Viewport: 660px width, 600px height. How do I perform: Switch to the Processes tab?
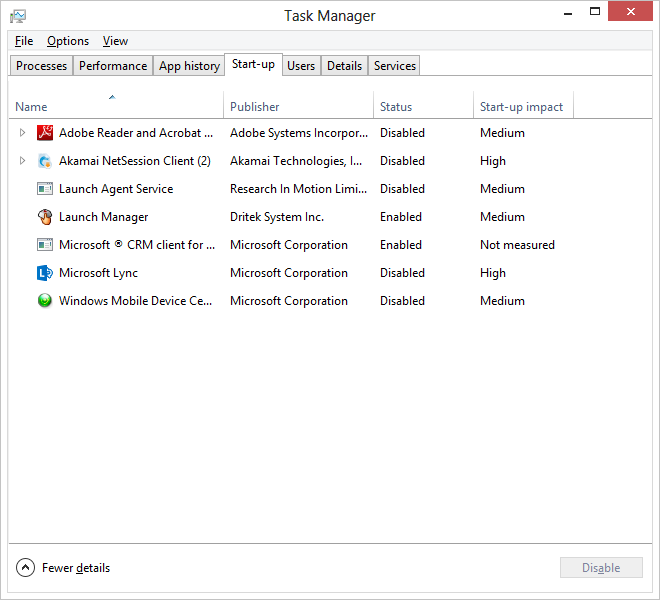(41, 66)
